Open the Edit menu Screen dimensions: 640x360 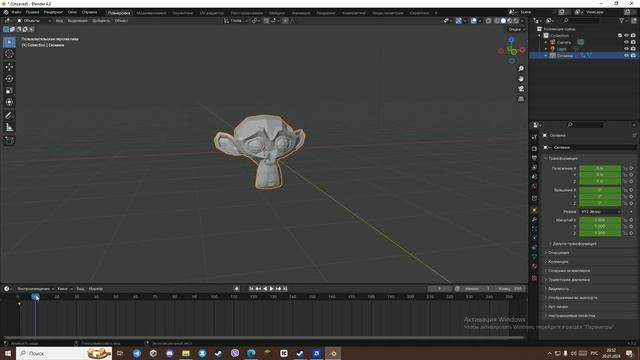(32, 12)
